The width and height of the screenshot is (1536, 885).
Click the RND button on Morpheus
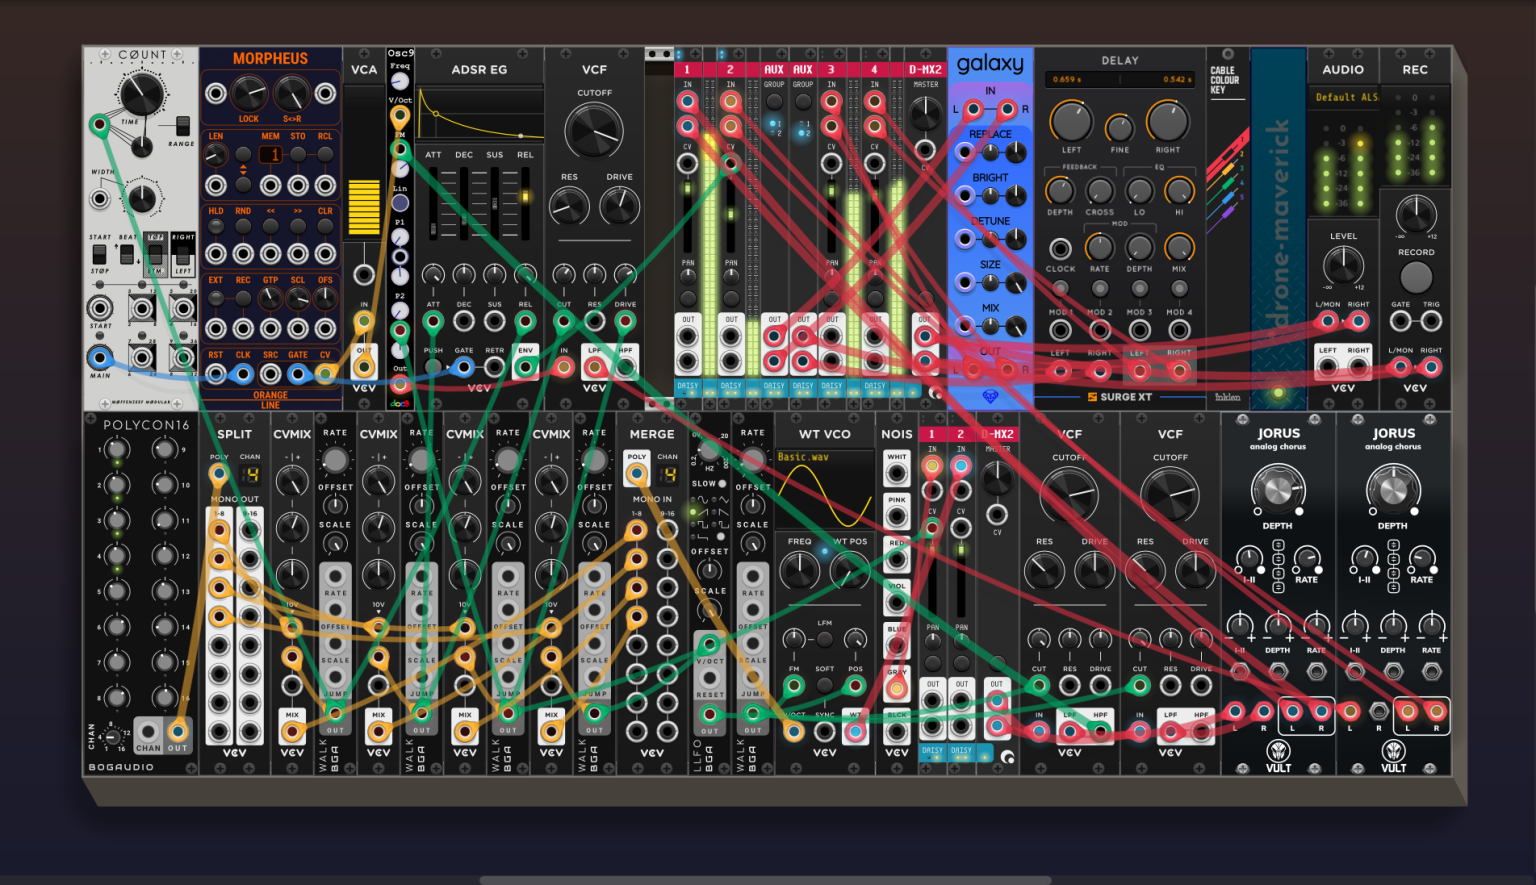pos(243,226)
